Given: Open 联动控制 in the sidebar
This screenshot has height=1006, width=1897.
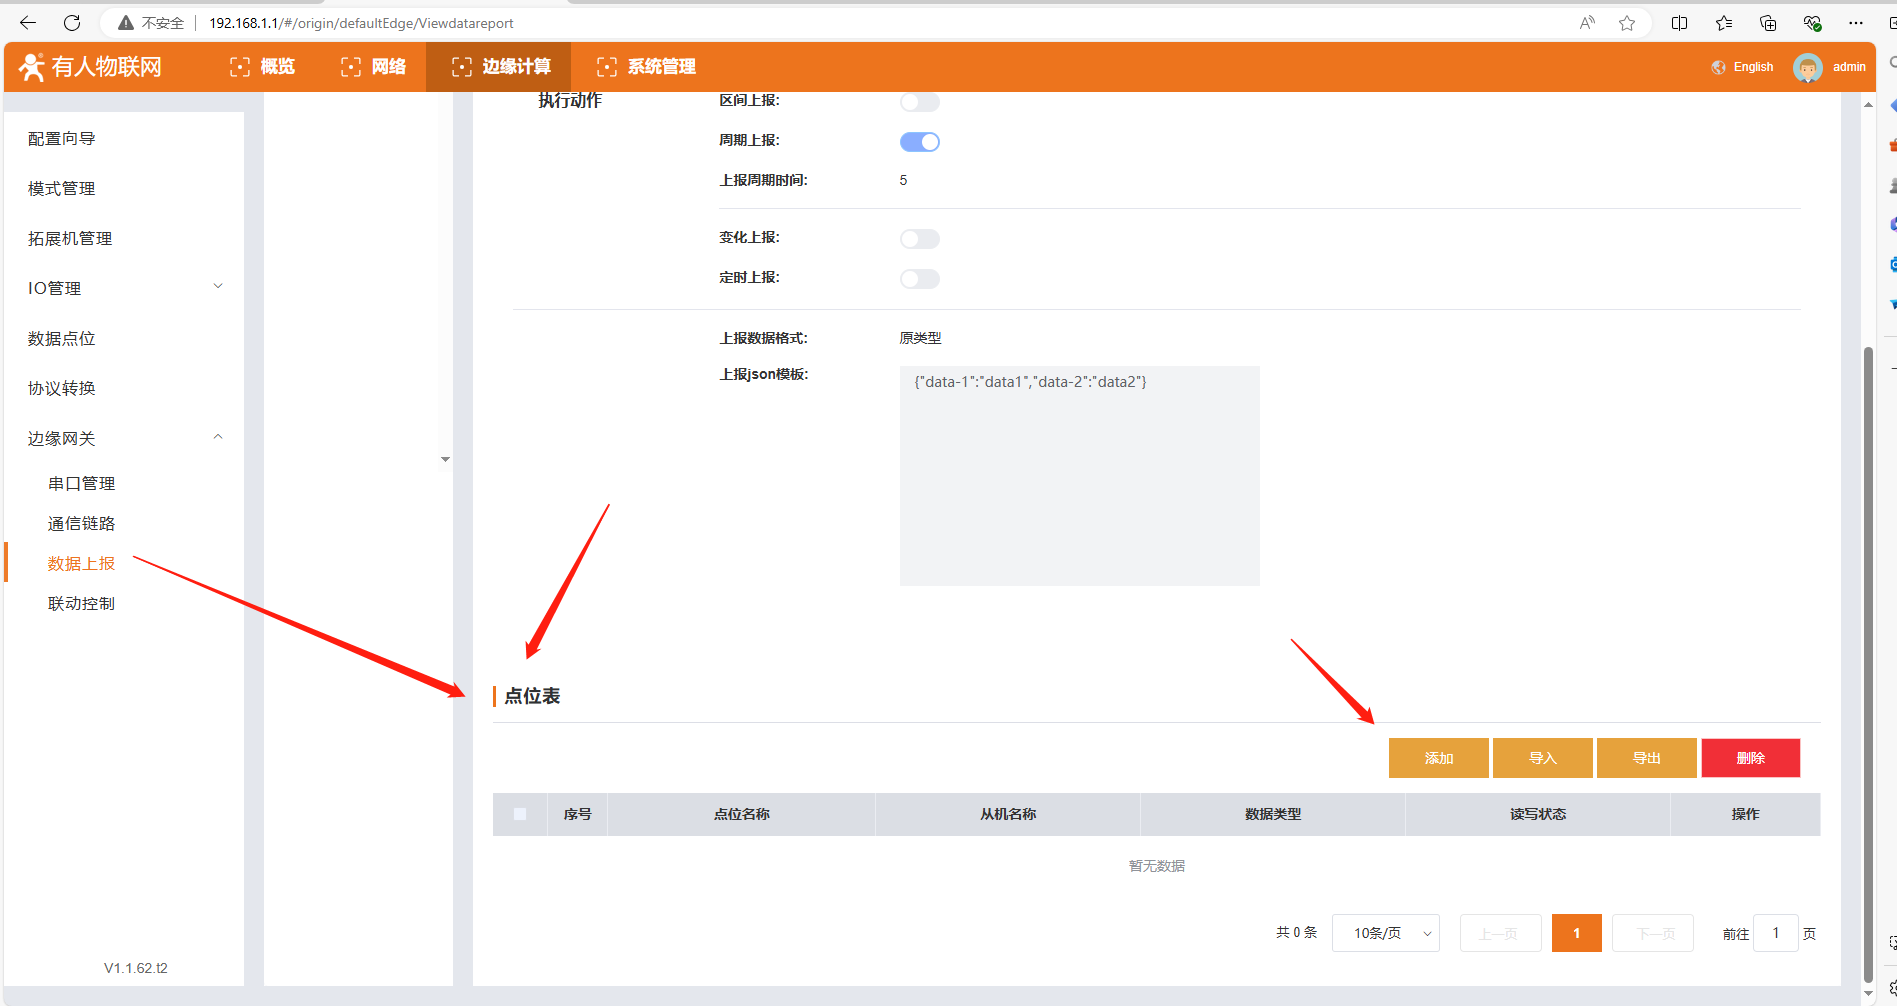Looking at the screenshot, I should click(81, 604).
